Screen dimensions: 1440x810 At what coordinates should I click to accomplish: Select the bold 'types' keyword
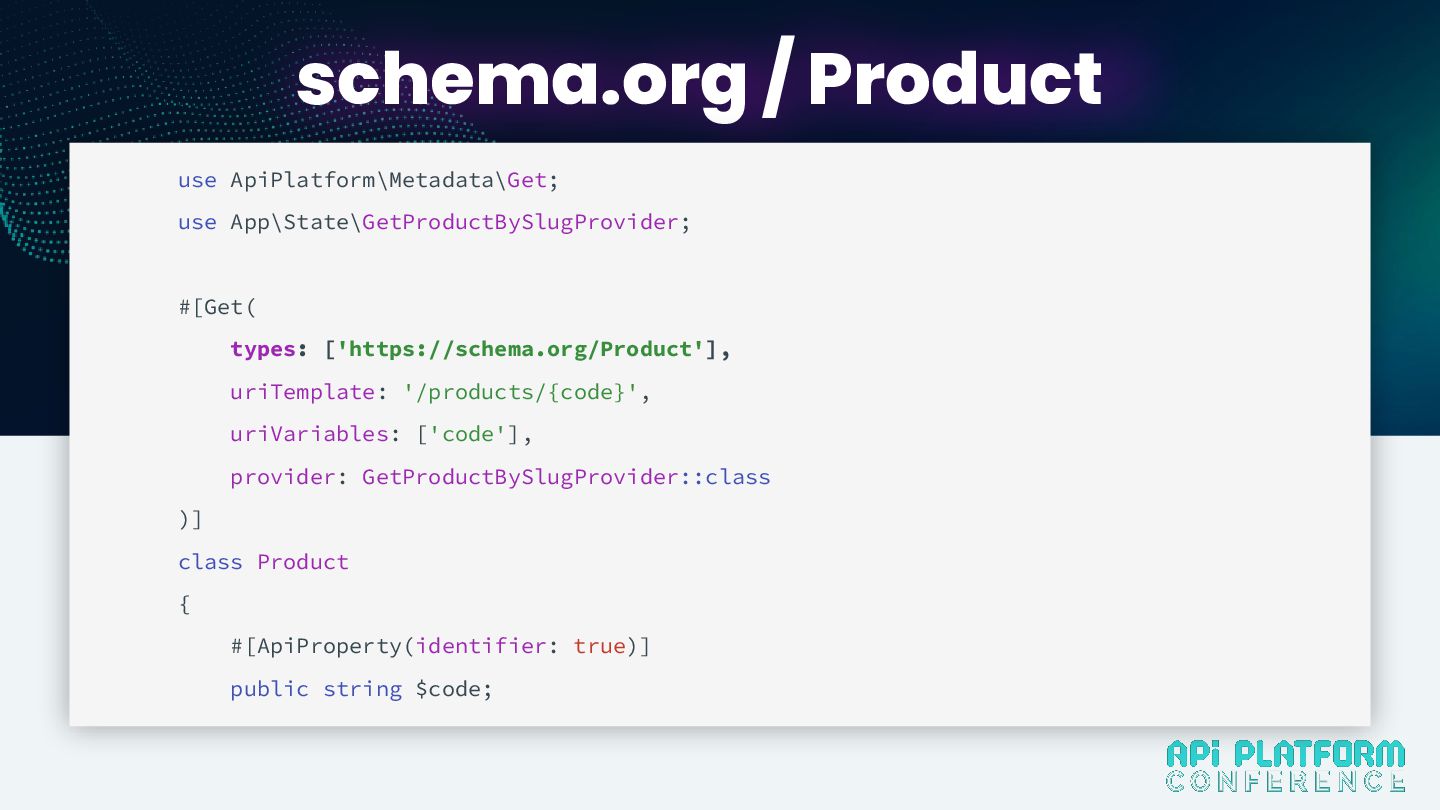(263, 350)
